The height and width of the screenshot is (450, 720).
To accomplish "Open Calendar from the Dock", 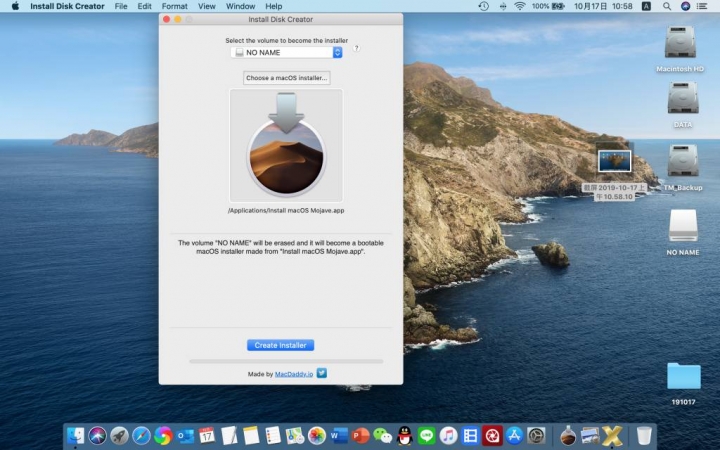I will [x=207, y=435].
